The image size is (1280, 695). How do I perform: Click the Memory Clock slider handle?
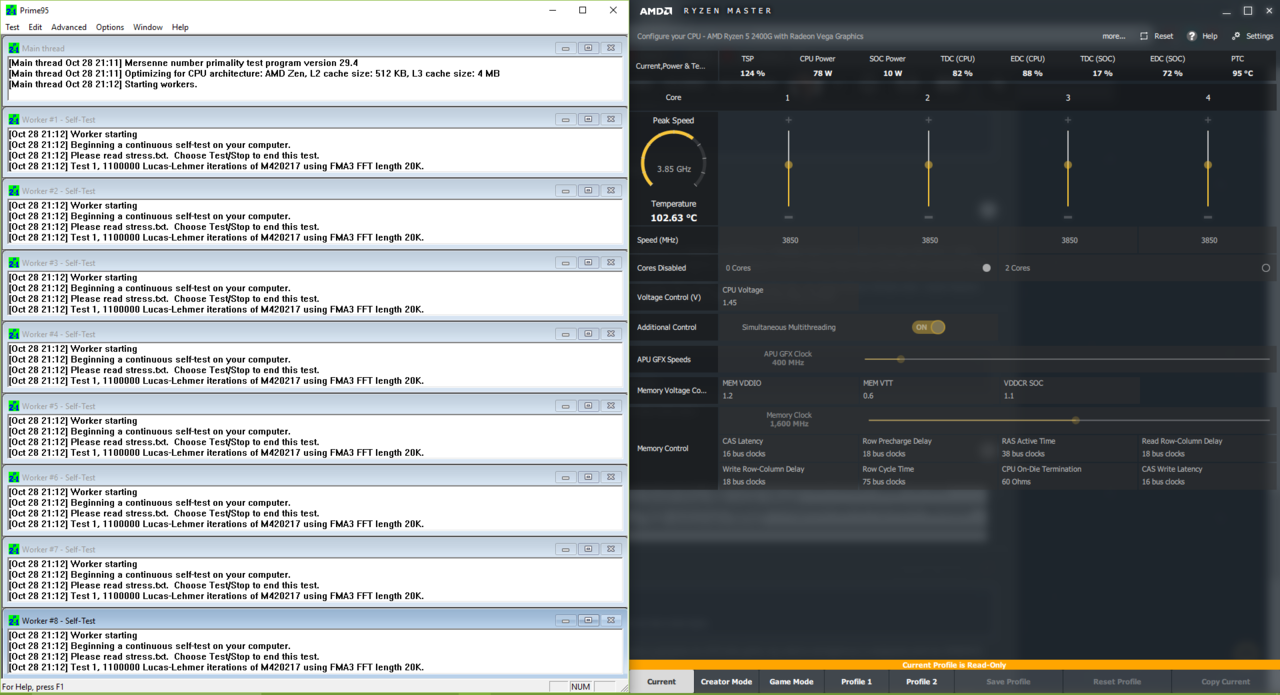[1076, 420]
